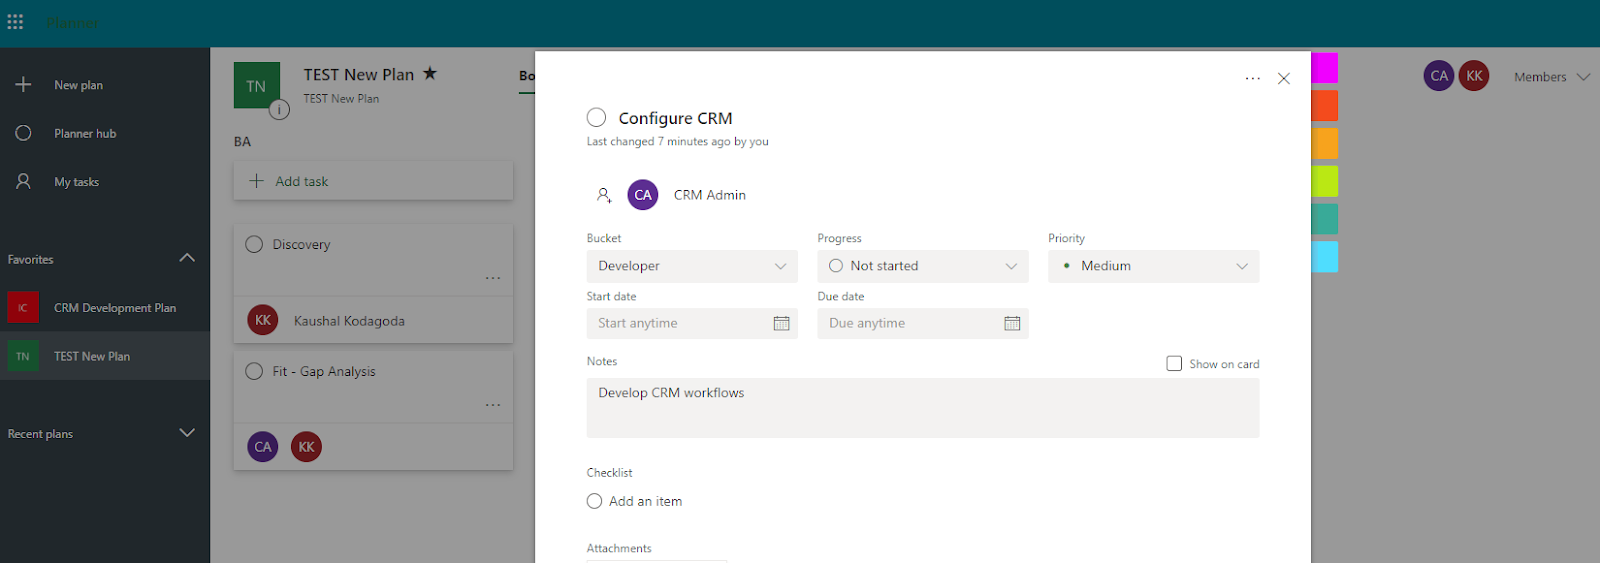1600x563 pixels.
Task: Open the app launcher waffle icon
Action: pos(15,22)
